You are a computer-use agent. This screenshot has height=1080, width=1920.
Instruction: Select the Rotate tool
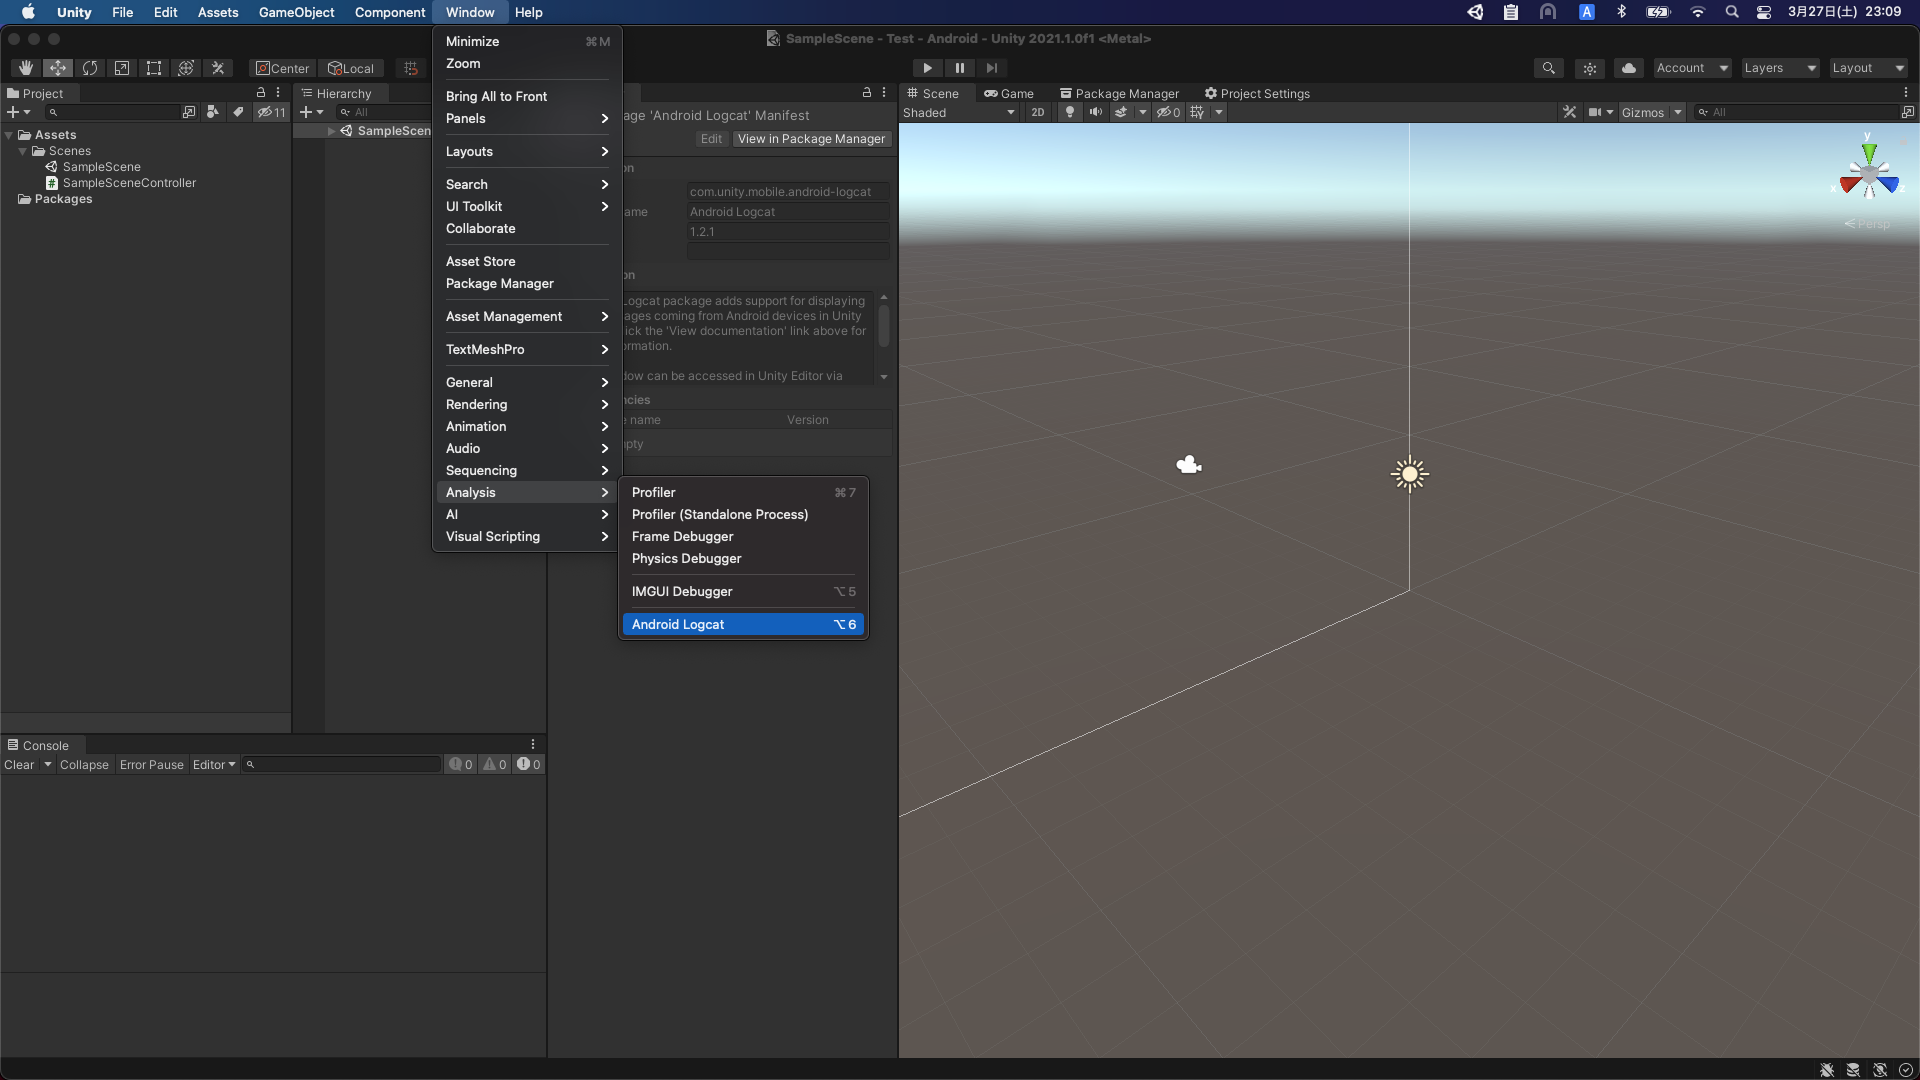tap(90, 68)
